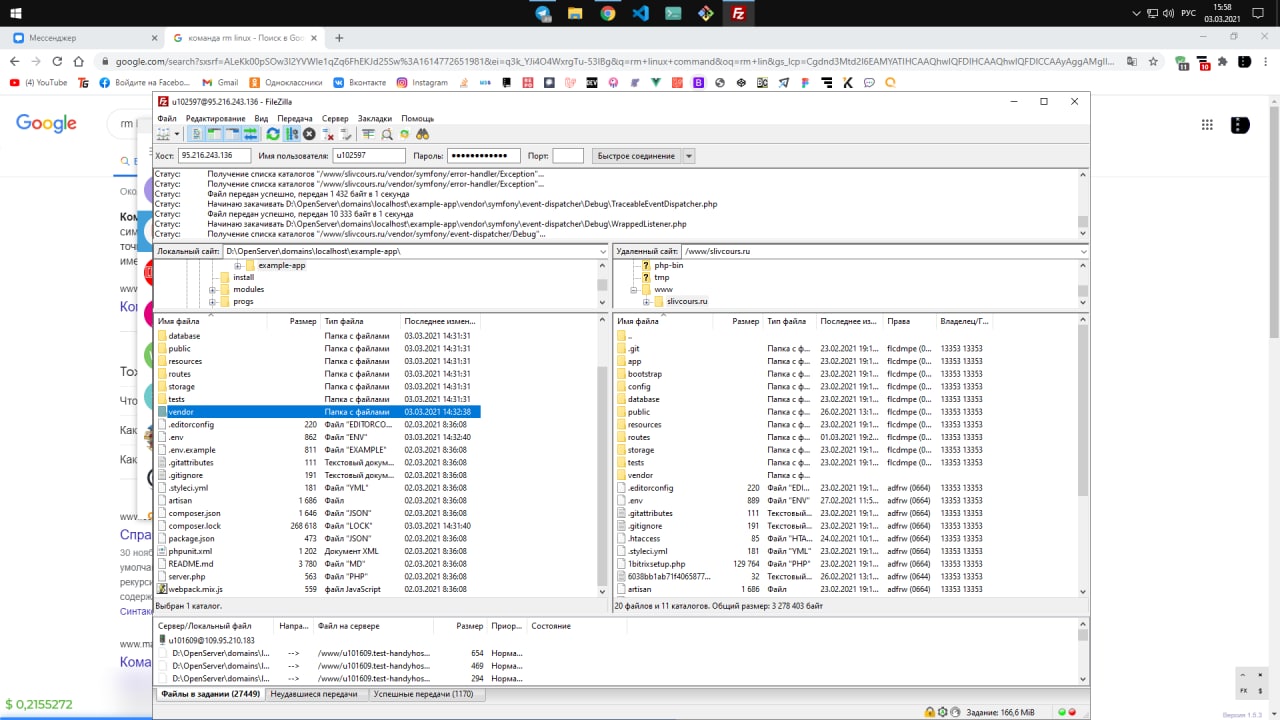Click the binoculars file search icon
The height and width of the screenshot is (720, 1280).
(422, 134)
